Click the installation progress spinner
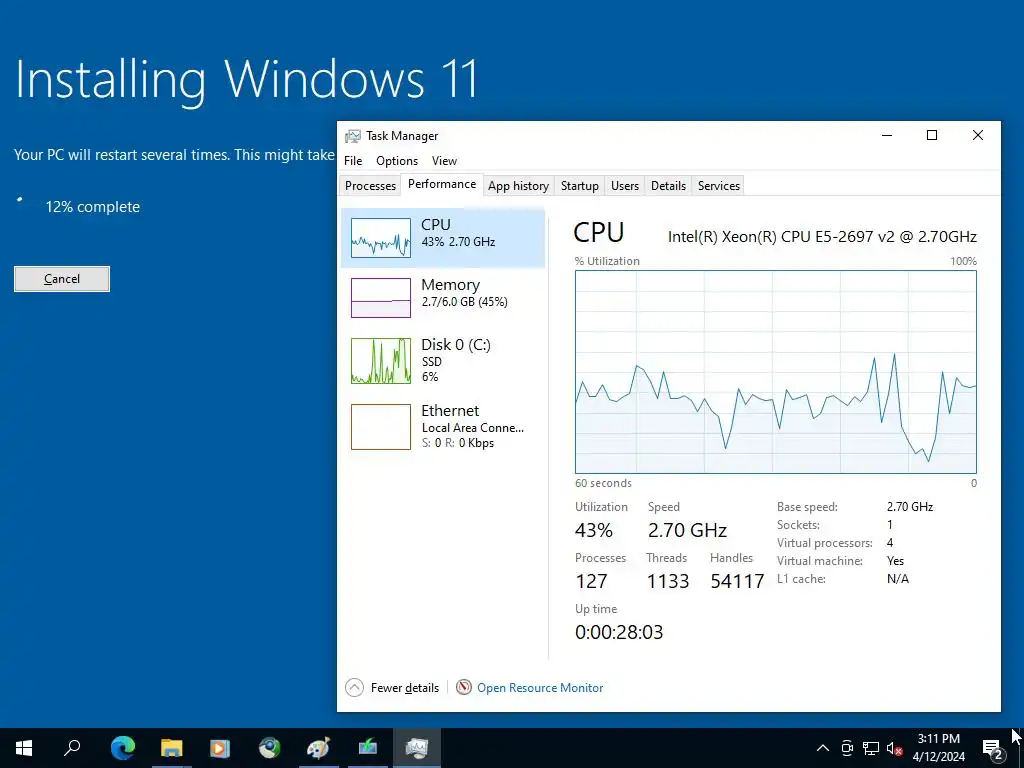 [x=20, y=199]
